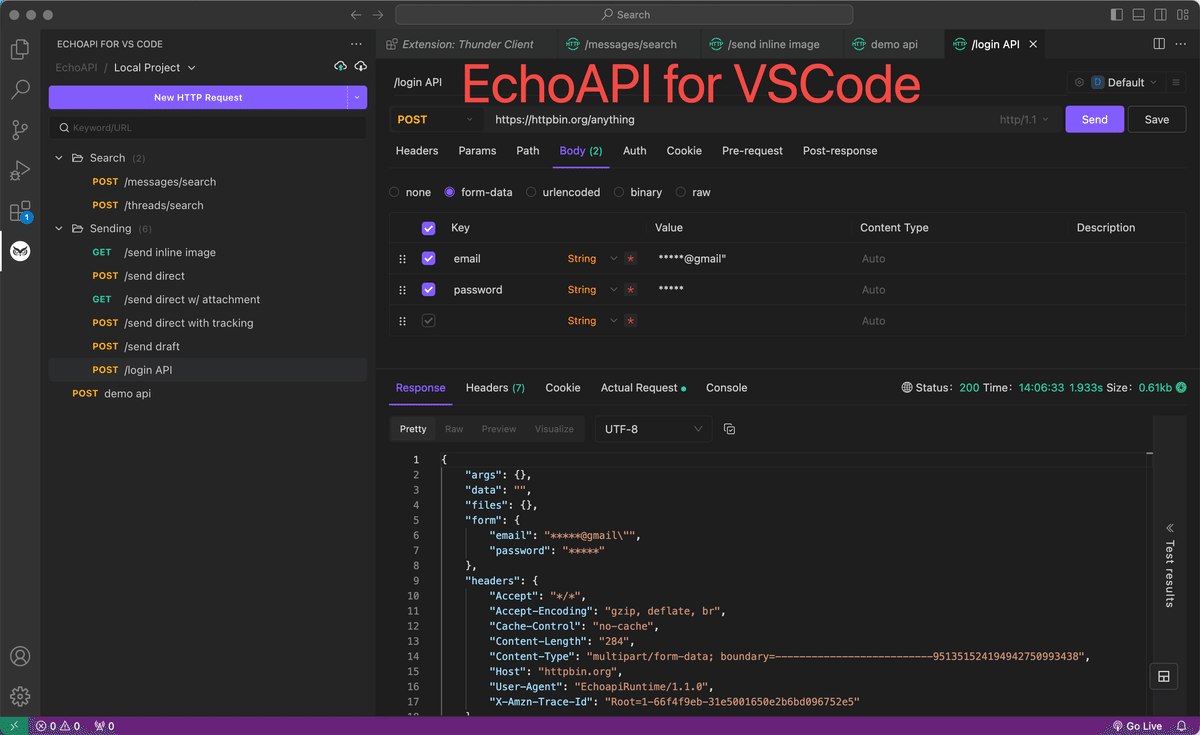Open the Extensions view from the activity bar

pyautogui.click(x=20, y=211)
